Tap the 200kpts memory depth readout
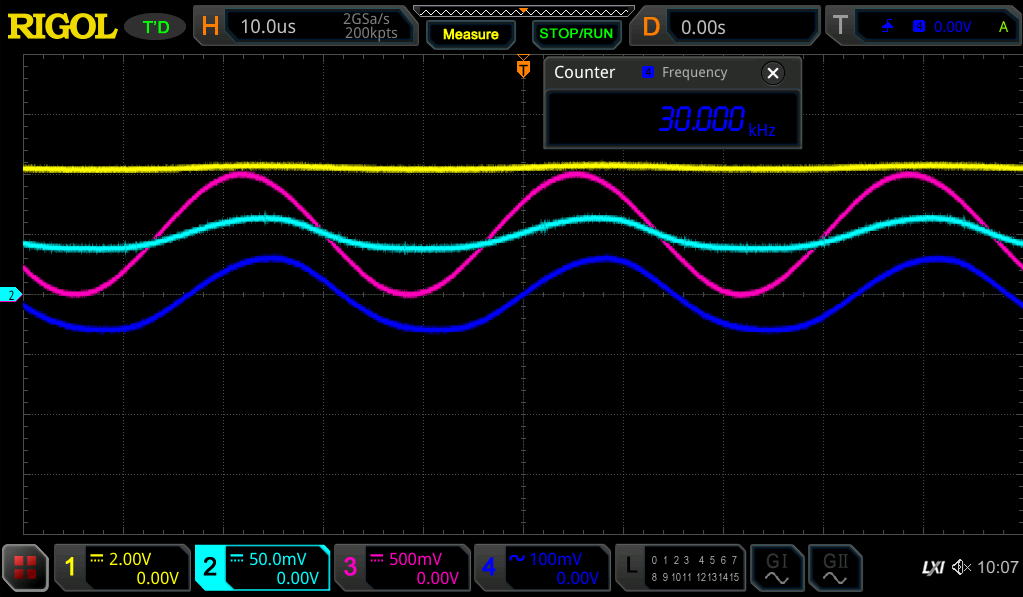The height and width of the screenshot is (597, 1023). (371, 33)
